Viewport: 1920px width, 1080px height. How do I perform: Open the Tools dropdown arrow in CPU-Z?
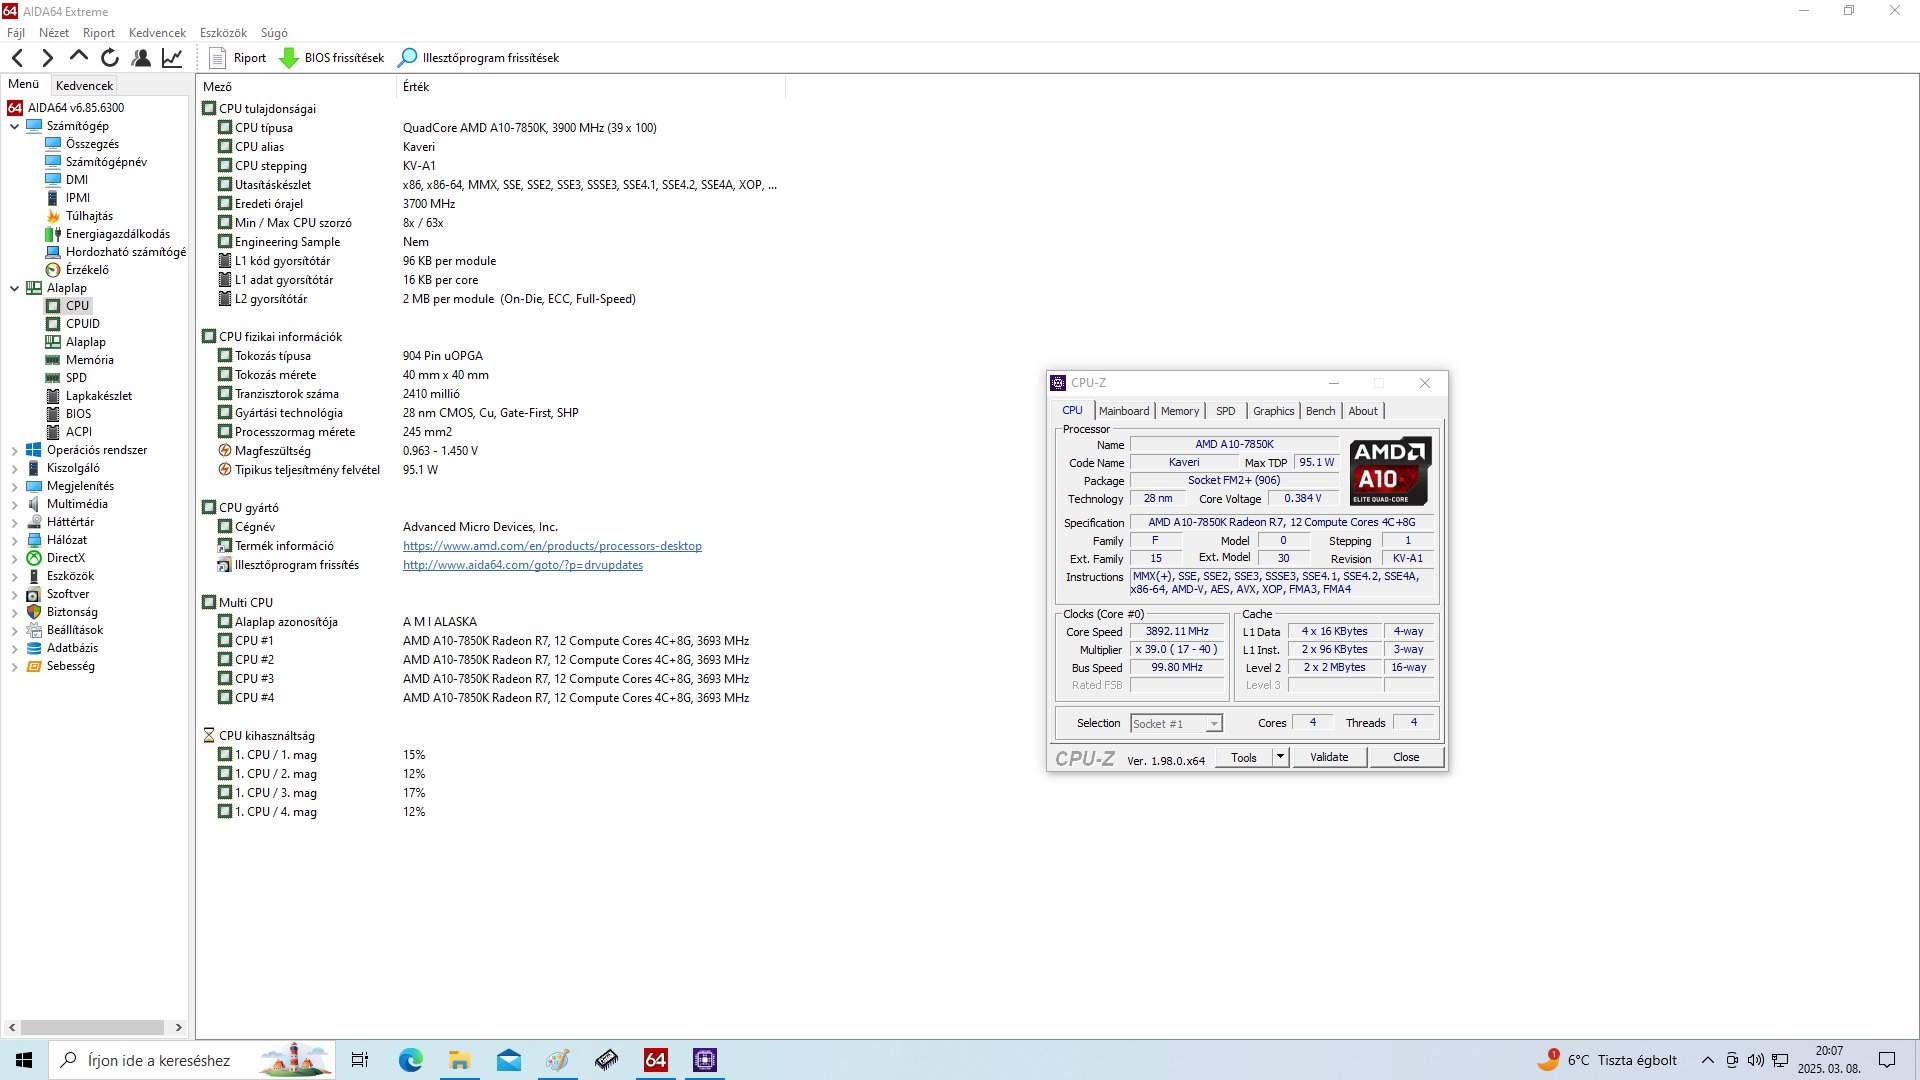click(x=1279, y=757)
